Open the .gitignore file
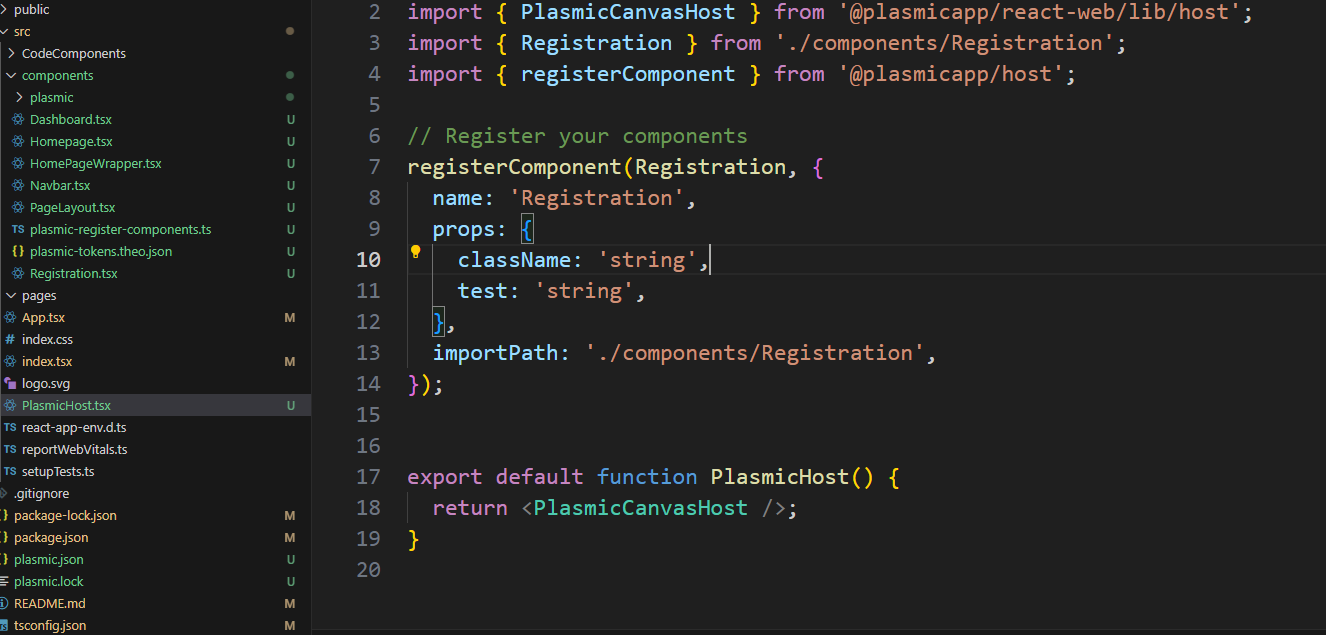Screen dimensions: 1326x635 [41, 494]
